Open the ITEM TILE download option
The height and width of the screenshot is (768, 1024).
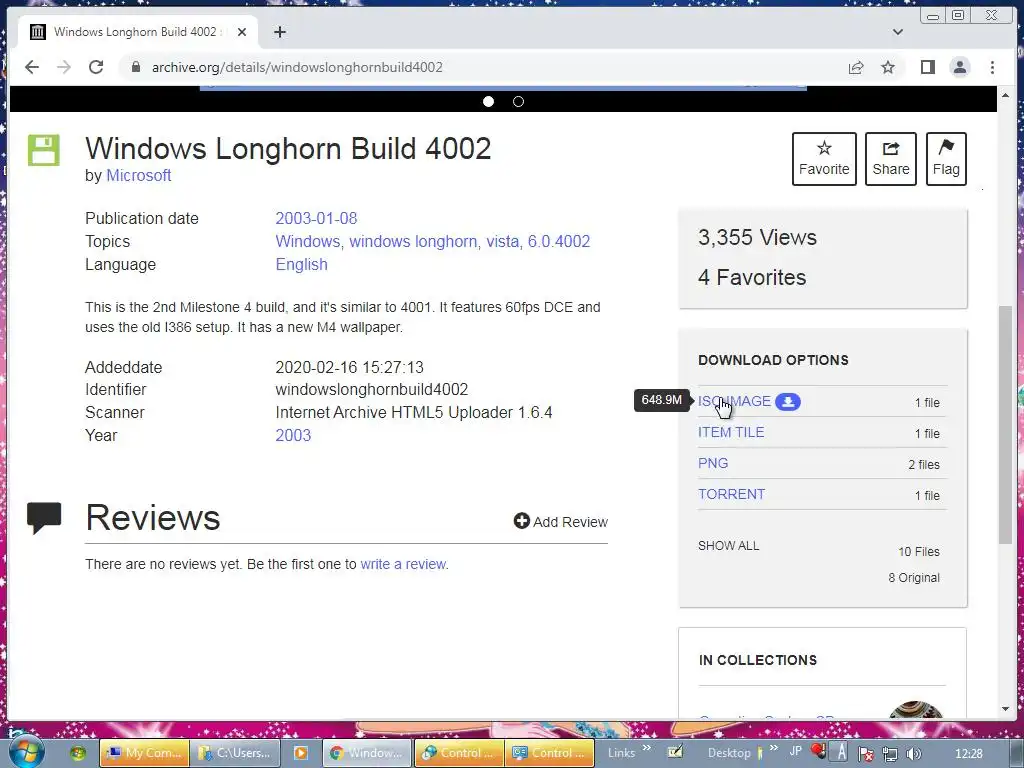click(731, 432)
